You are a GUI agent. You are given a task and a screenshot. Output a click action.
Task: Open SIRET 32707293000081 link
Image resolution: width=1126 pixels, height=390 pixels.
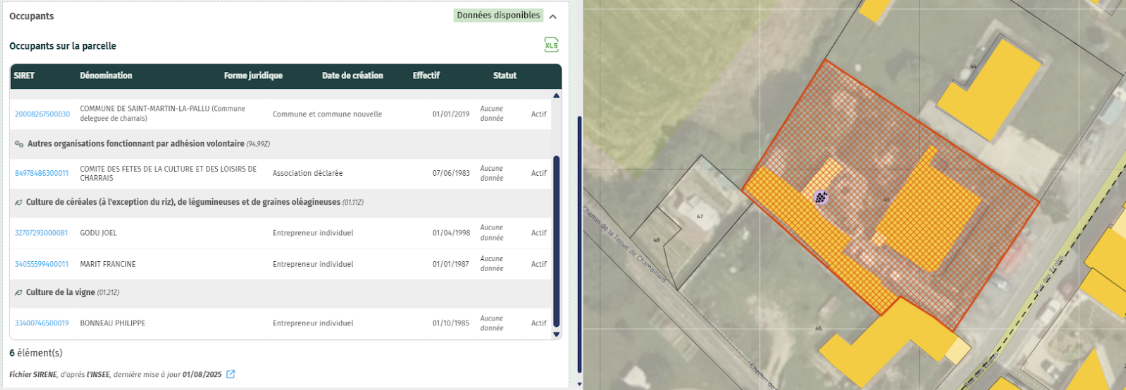tap(42, 233)
